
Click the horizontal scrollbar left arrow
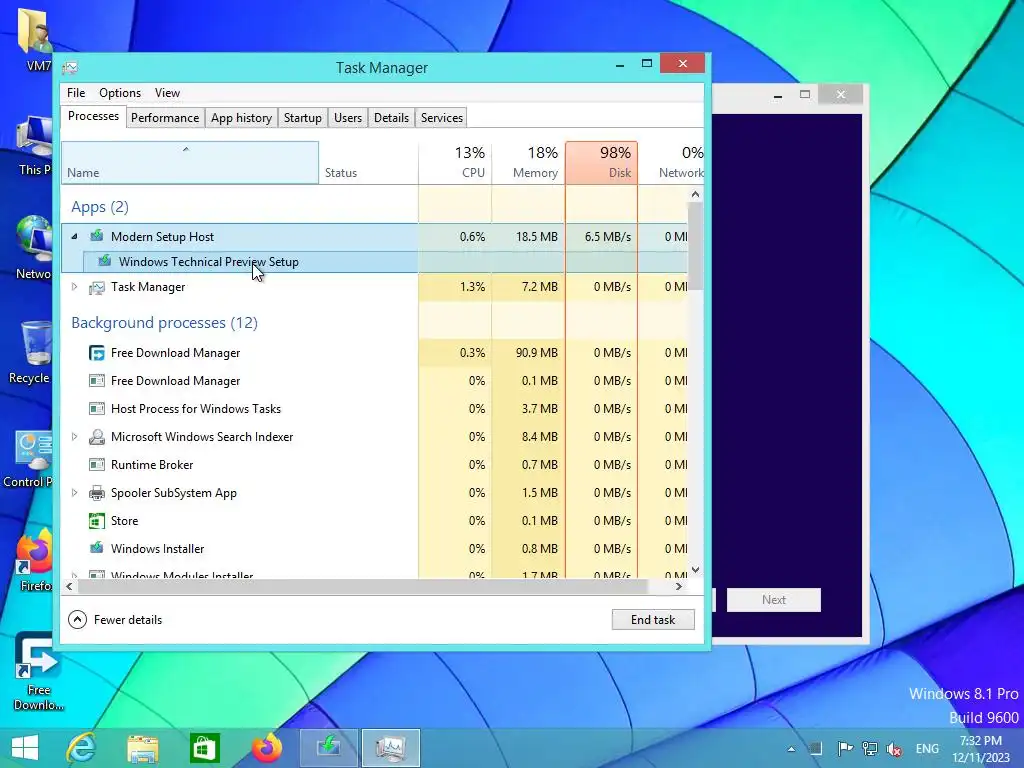pos(69,586)
